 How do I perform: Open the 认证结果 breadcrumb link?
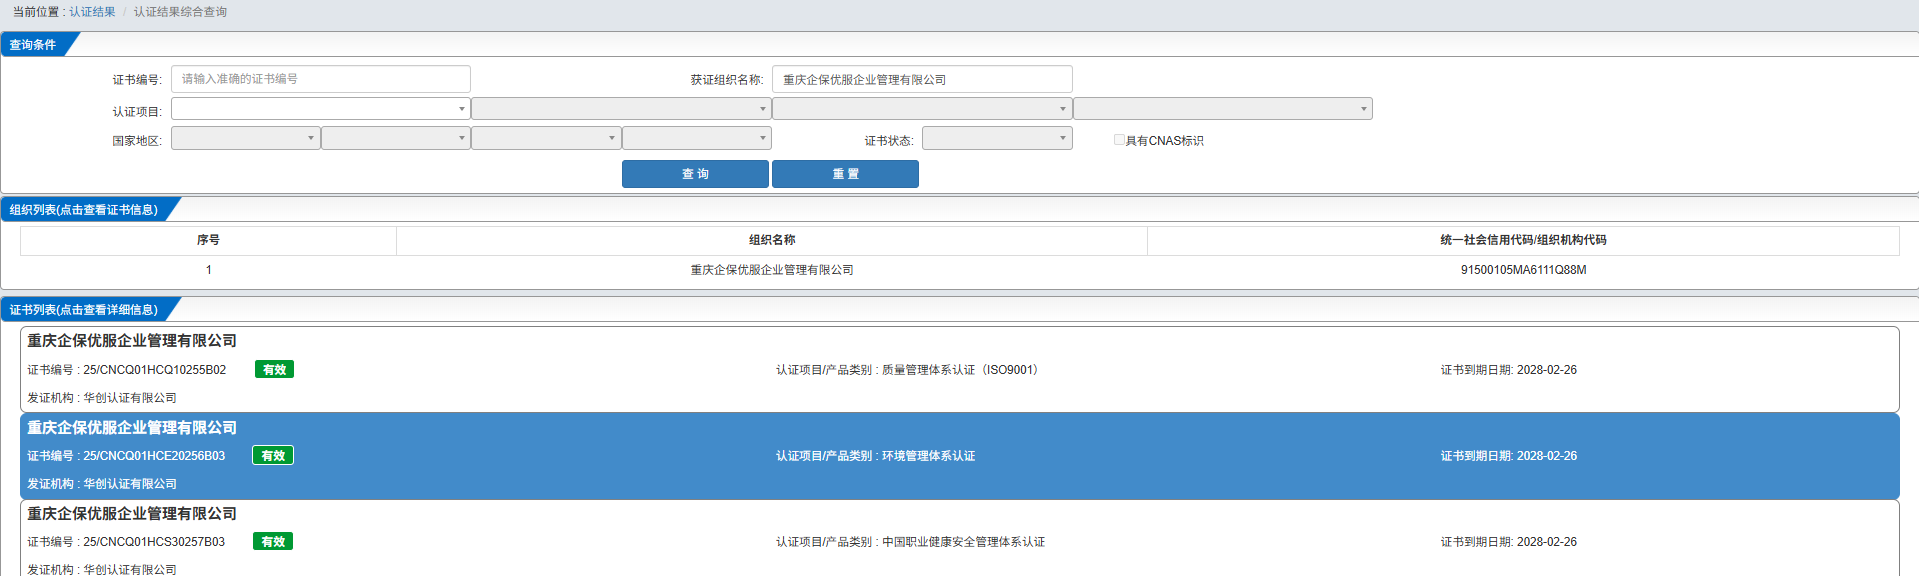coord(92,12)
